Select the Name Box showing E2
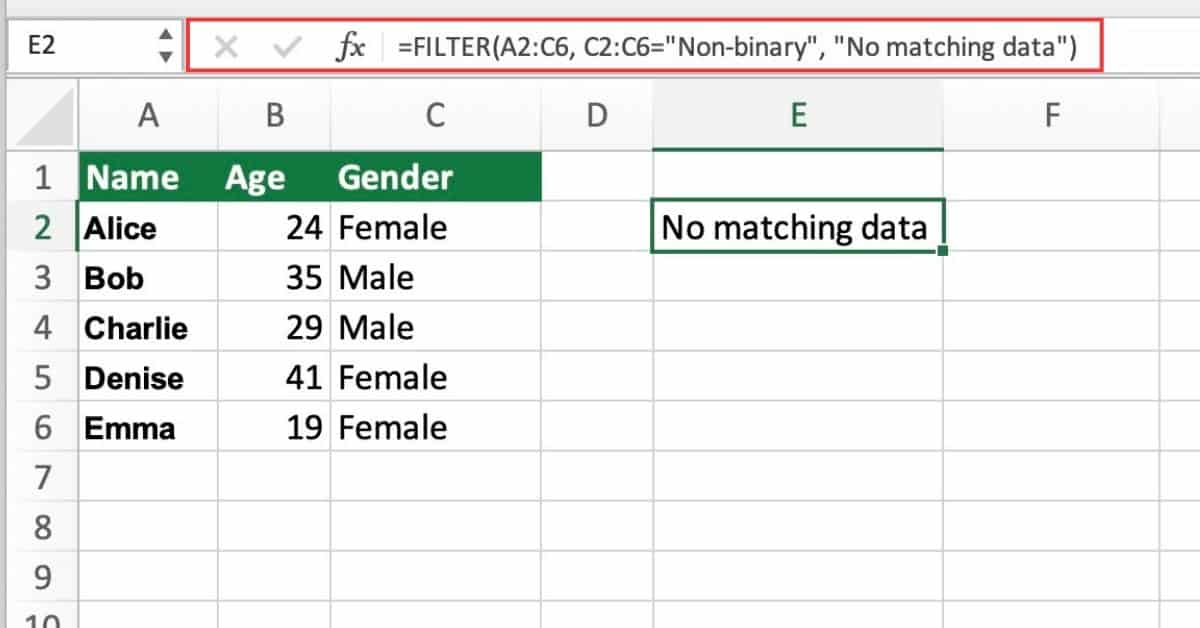The height and width of the screenshot is (628, 1200). click(90, 47)
